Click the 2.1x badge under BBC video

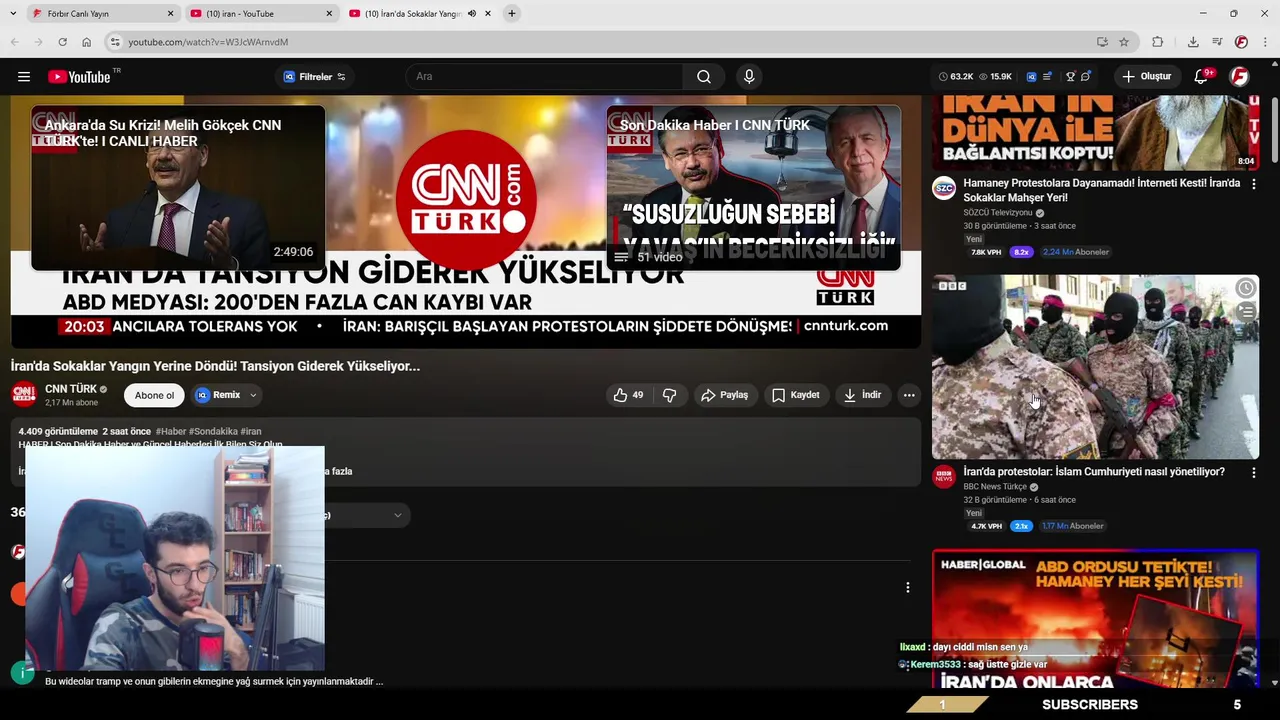pos(1021,526)
